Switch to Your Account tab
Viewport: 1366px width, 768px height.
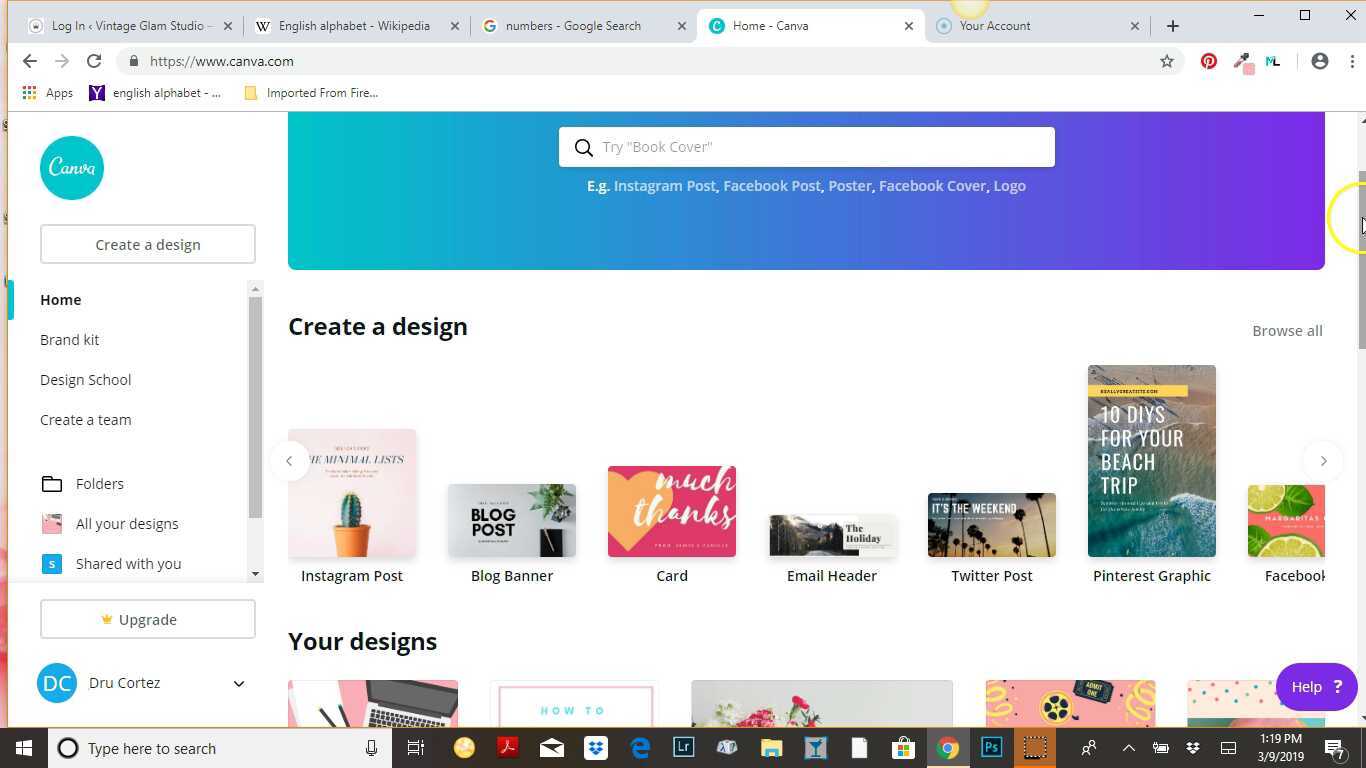[1037, 26]
